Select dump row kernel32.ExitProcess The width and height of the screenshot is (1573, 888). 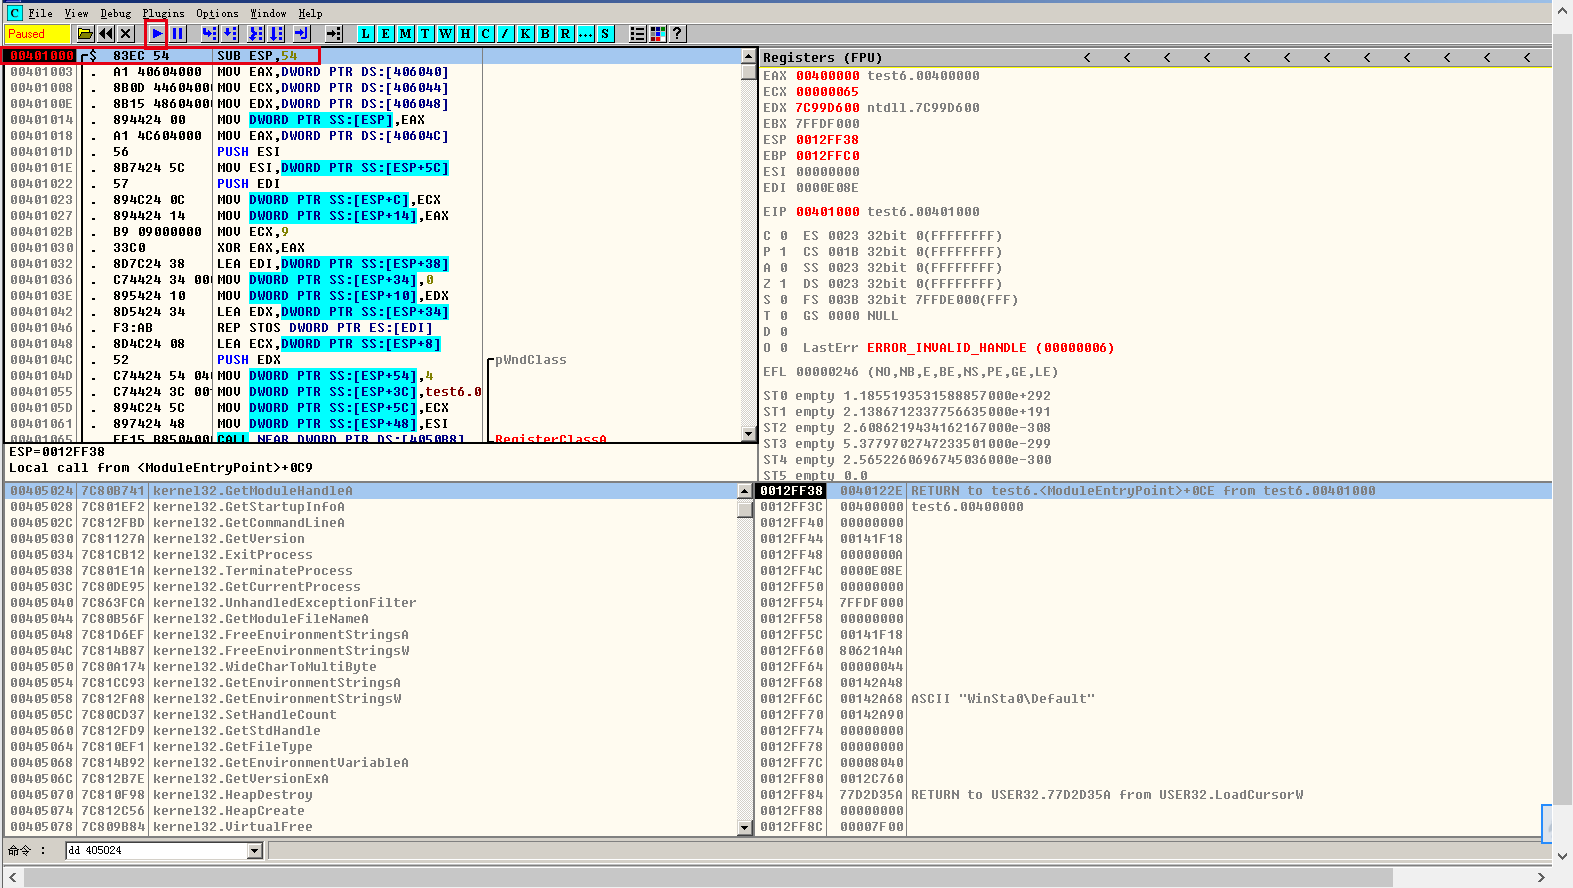(x=371, y=555)
